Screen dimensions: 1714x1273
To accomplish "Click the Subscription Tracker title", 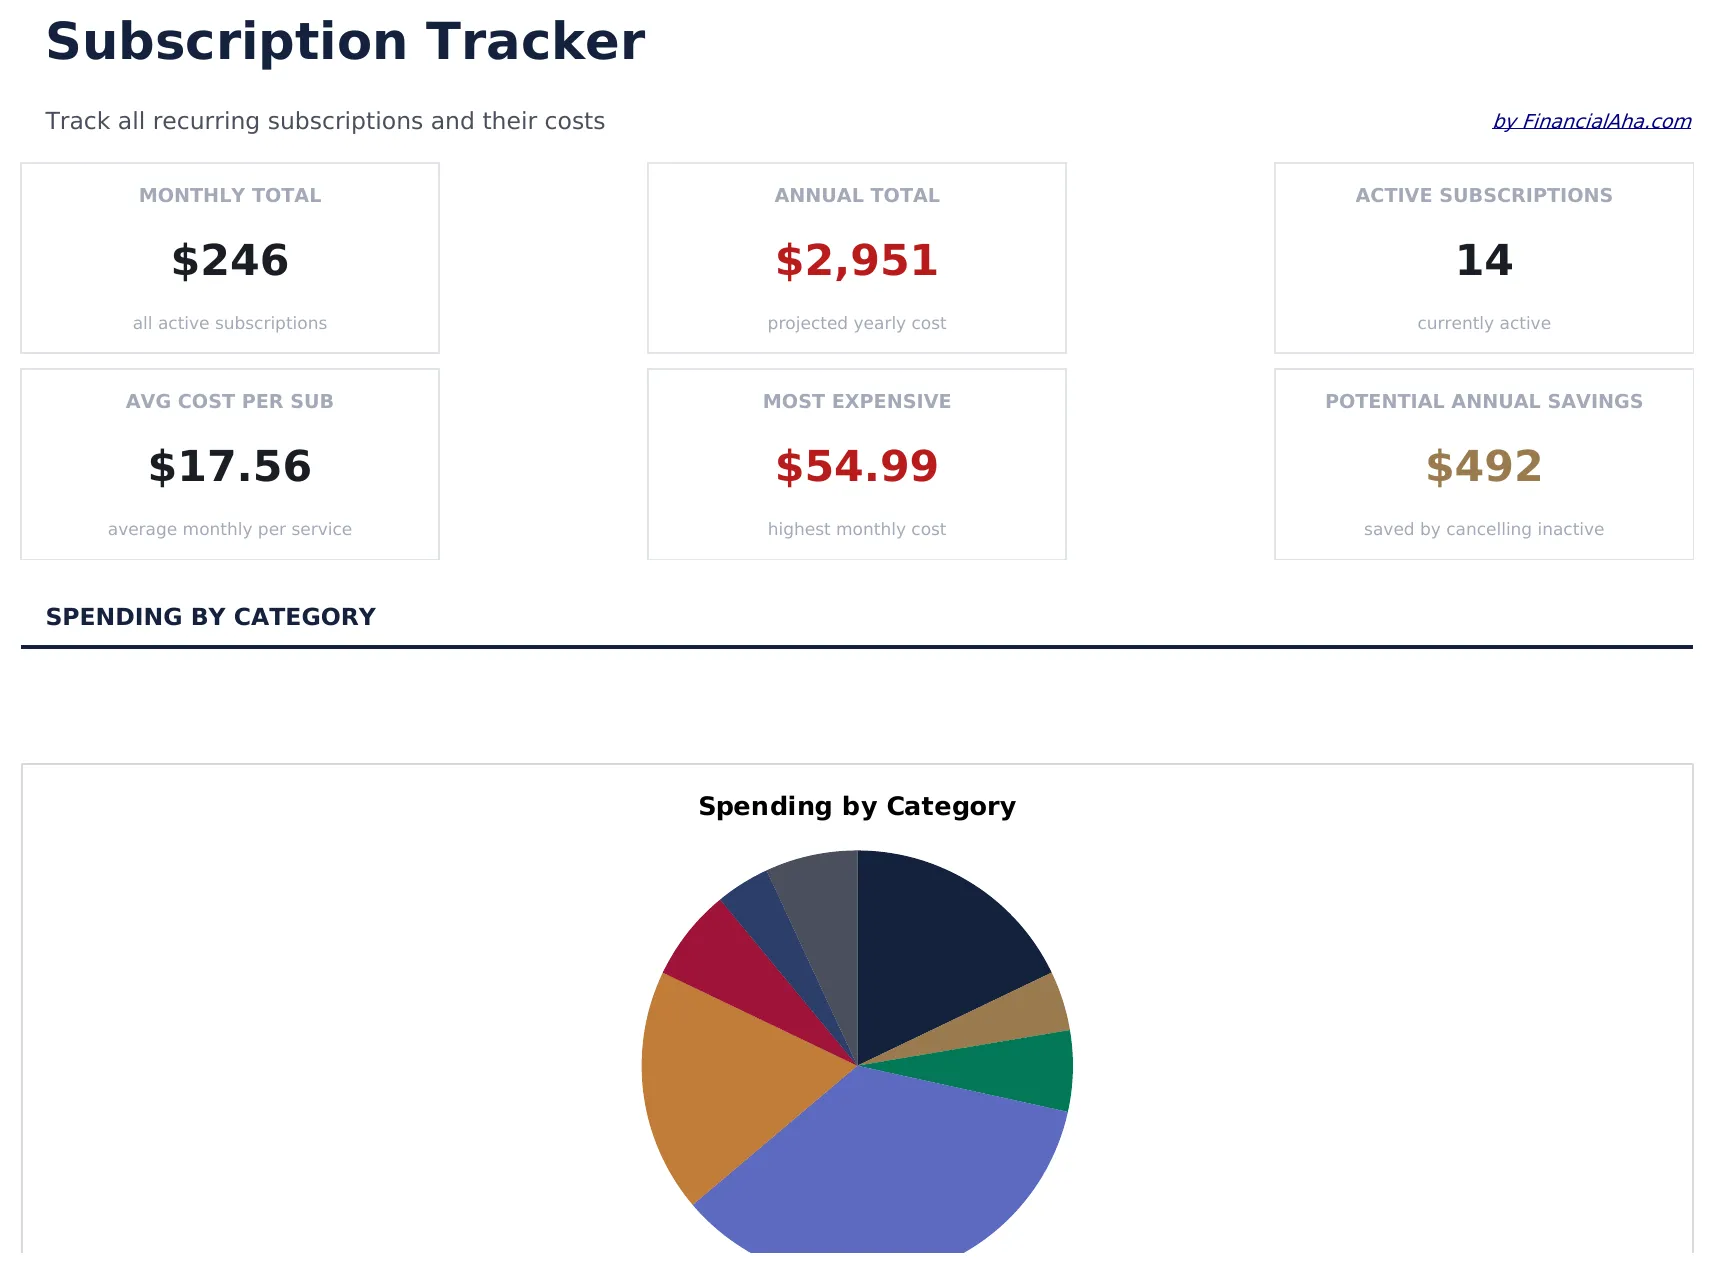I will pos(345,41).
